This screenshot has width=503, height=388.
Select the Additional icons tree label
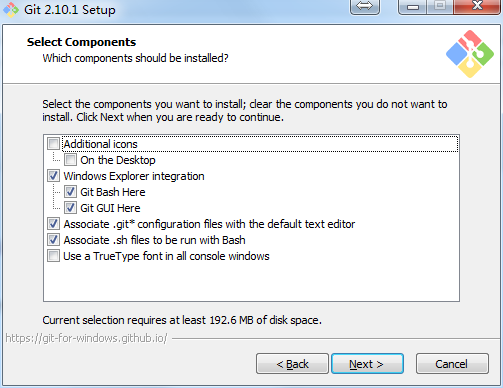coord(100,144)
